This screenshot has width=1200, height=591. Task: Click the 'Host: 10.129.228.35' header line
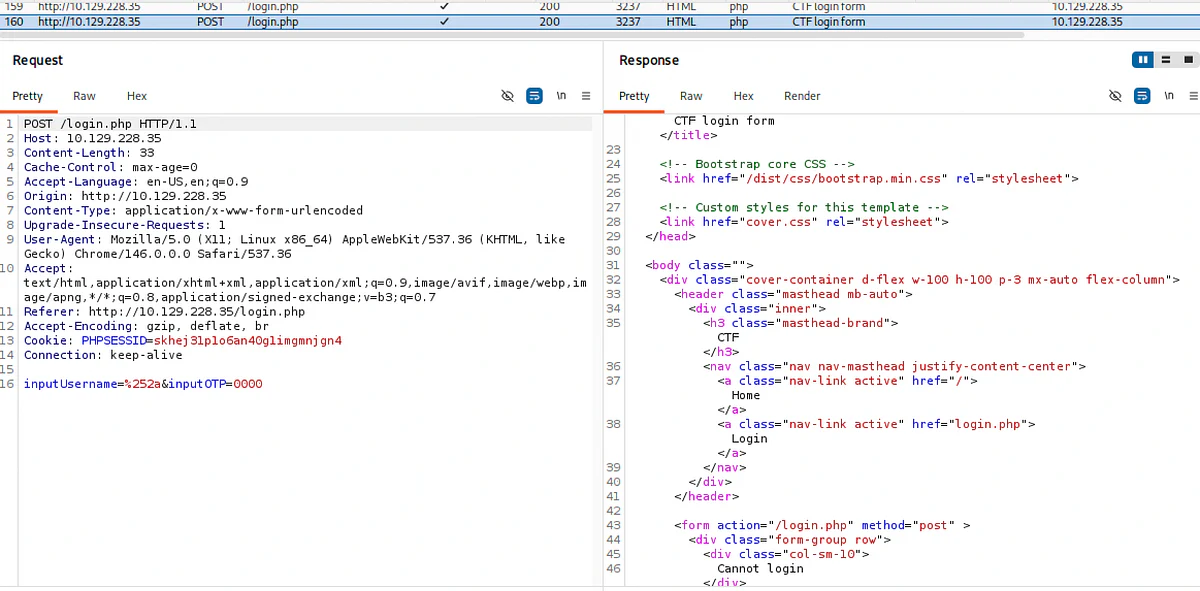(92, 138)
